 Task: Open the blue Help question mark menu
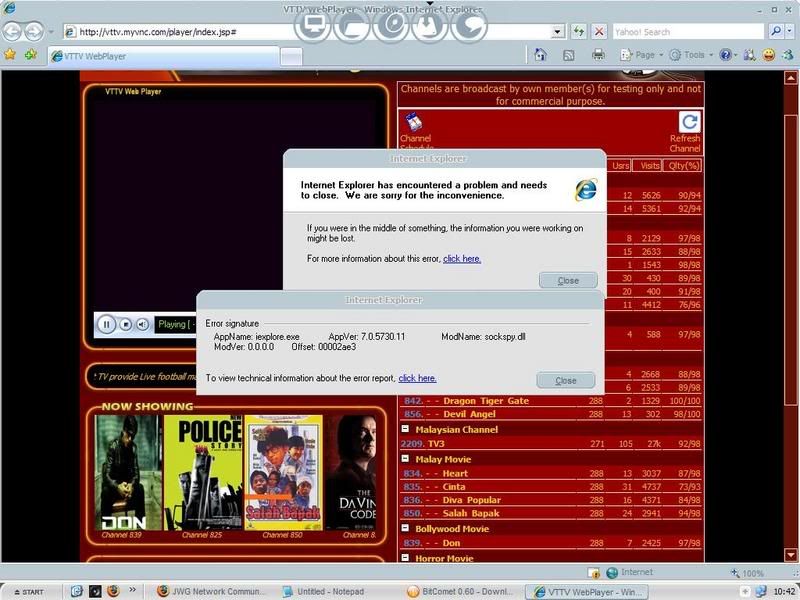pyautogui.click(x=728, y=55)
